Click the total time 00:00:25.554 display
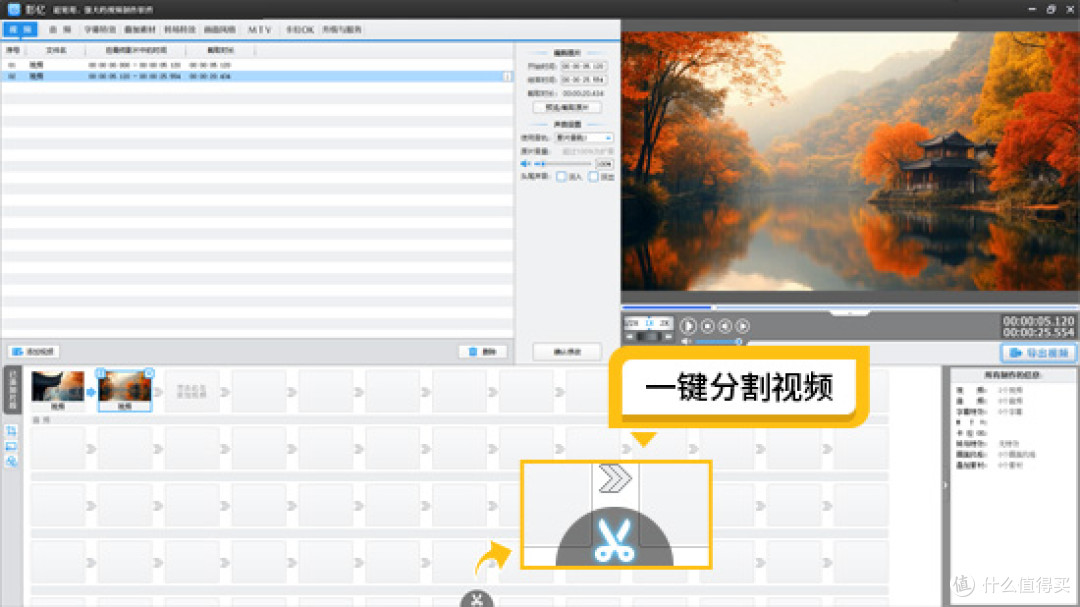Image resolution: width=1080 pixels, height=607 pixels. (x=1038, y=332)
